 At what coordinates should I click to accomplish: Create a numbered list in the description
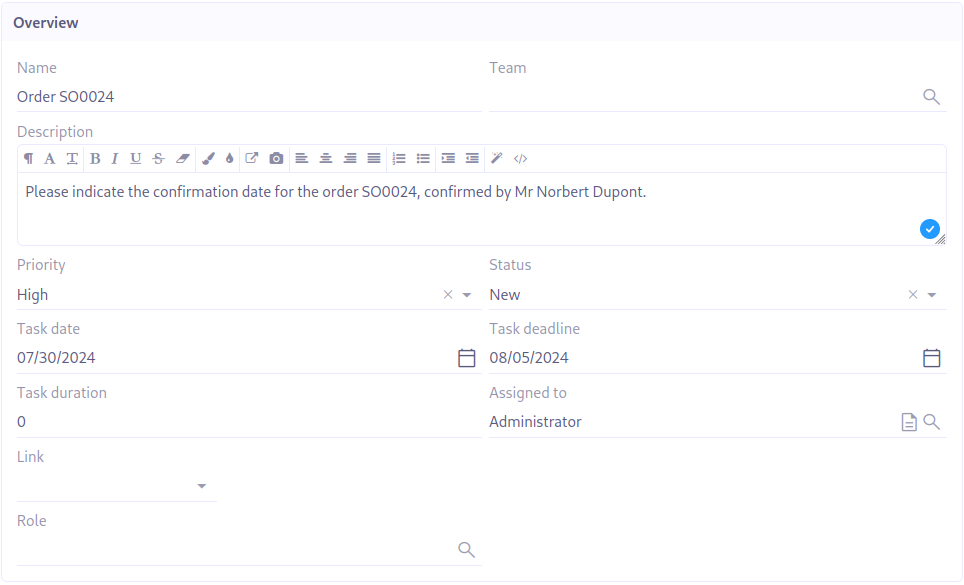(397, 158)
